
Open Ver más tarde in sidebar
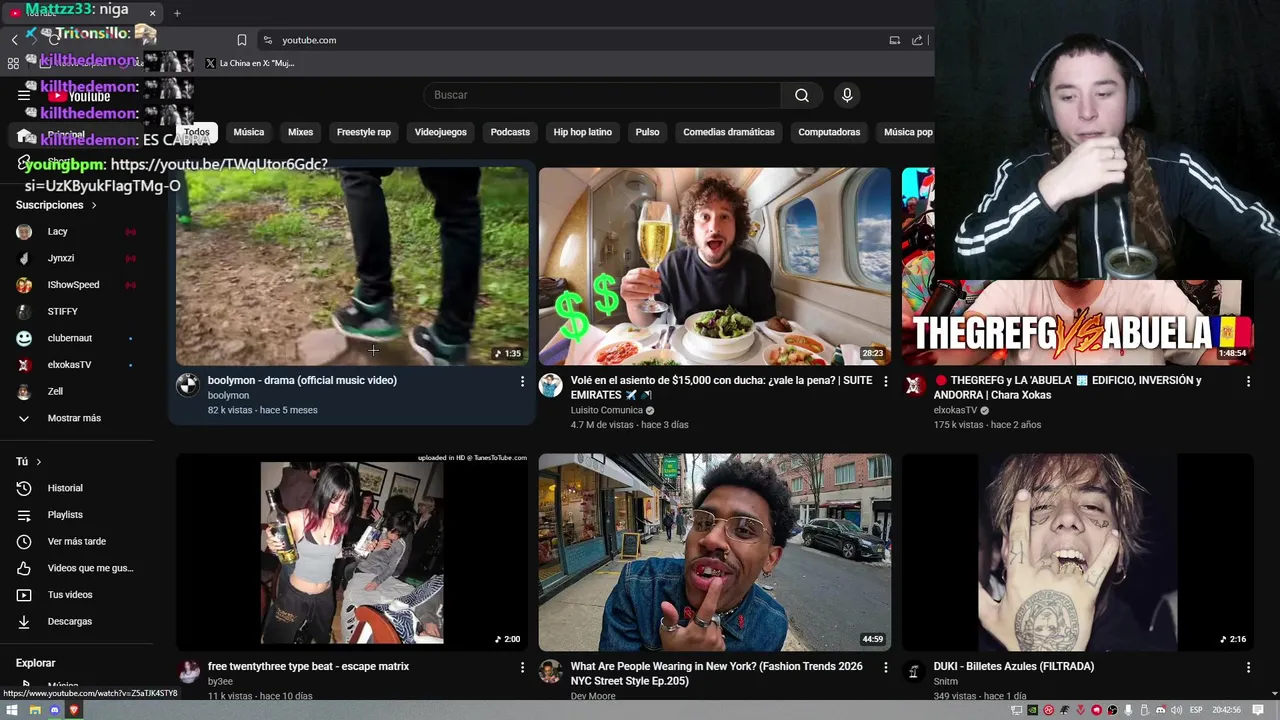pyautogui.click(x=76, y=541)
